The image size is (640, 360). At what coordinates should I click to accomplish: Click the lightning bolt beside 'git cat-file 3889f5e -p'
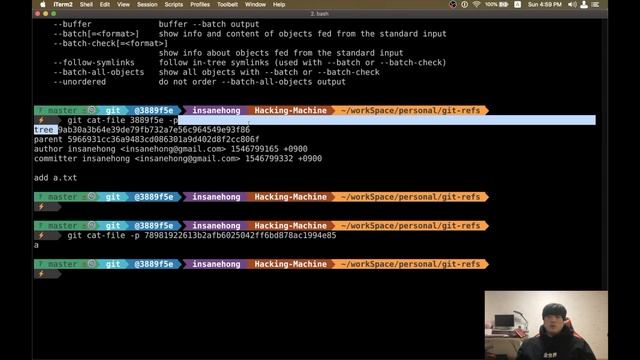[41, 120]
